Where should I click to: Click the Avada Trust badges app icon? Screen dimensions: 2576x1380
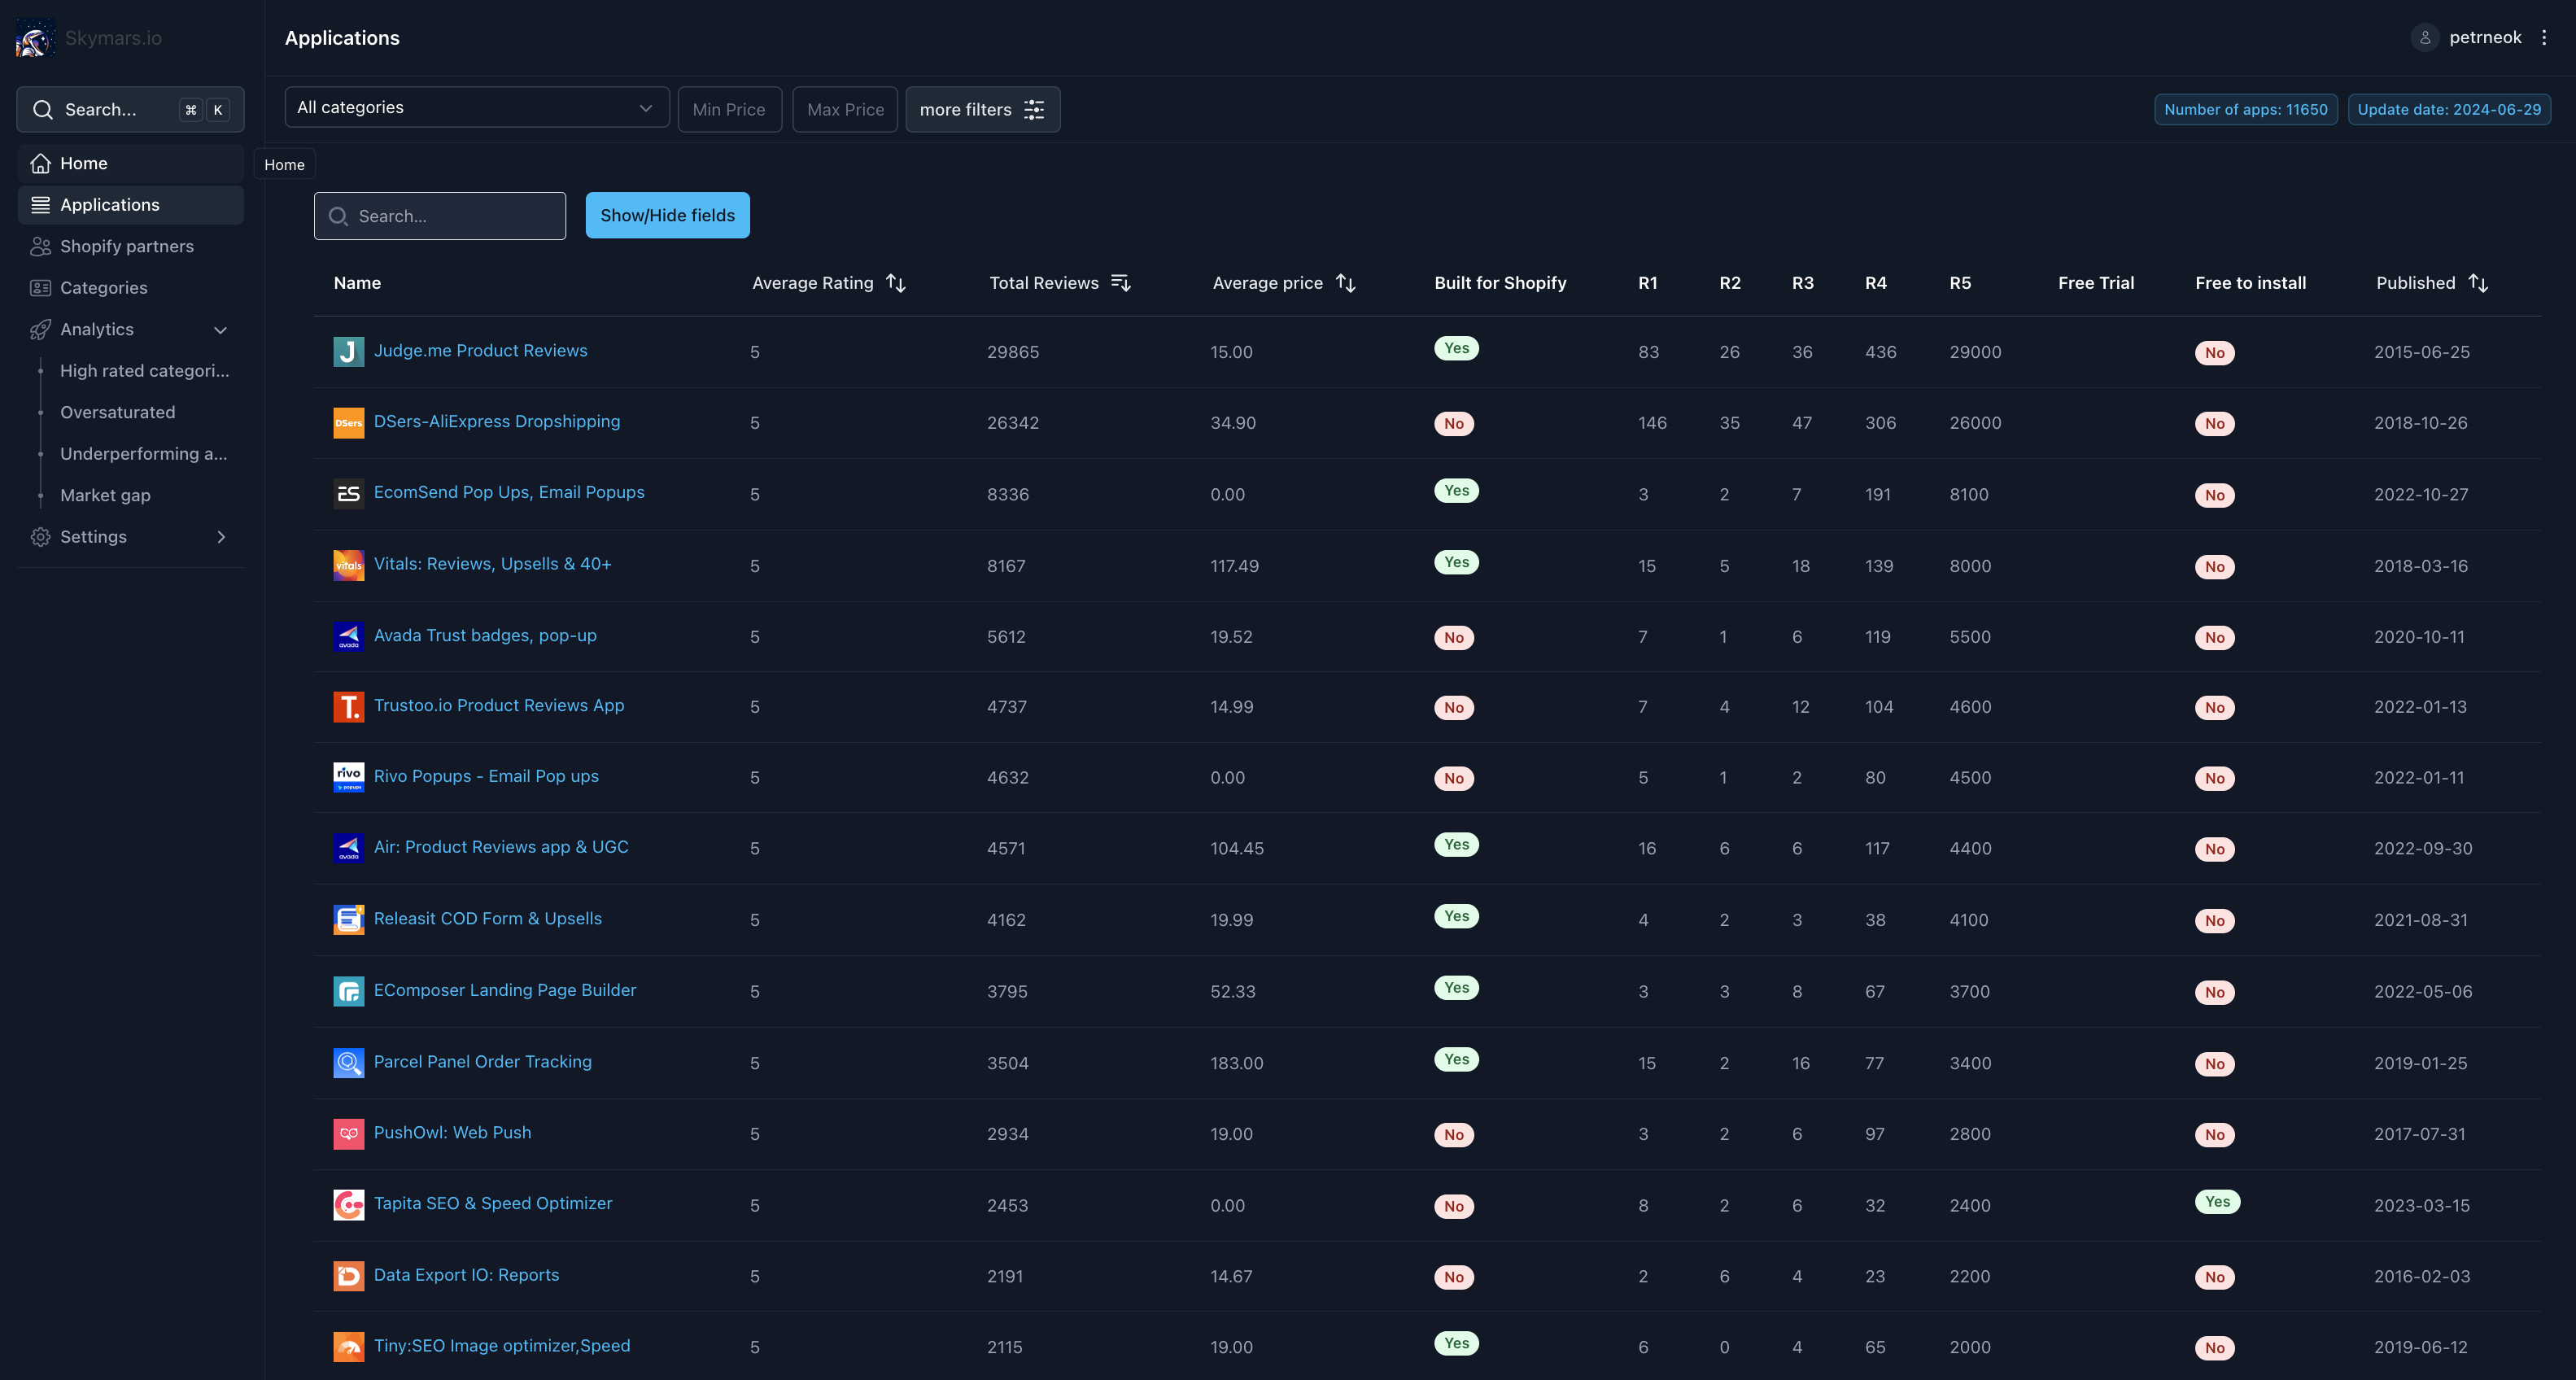[x=349, y=637]
